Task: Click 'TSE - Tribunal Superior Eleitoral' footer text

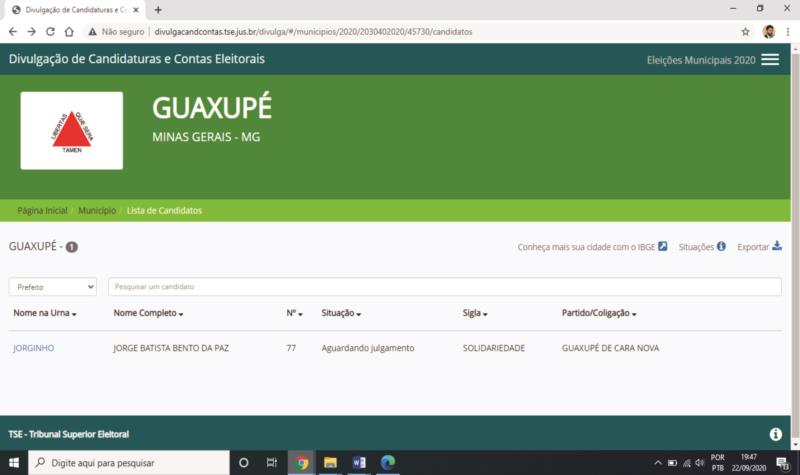Action: point(69,434)
